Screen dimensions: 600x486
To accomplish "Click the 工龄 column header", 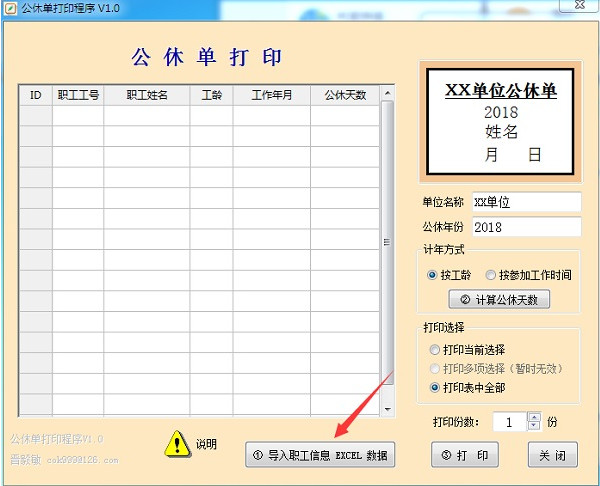I will coord(212,95).
